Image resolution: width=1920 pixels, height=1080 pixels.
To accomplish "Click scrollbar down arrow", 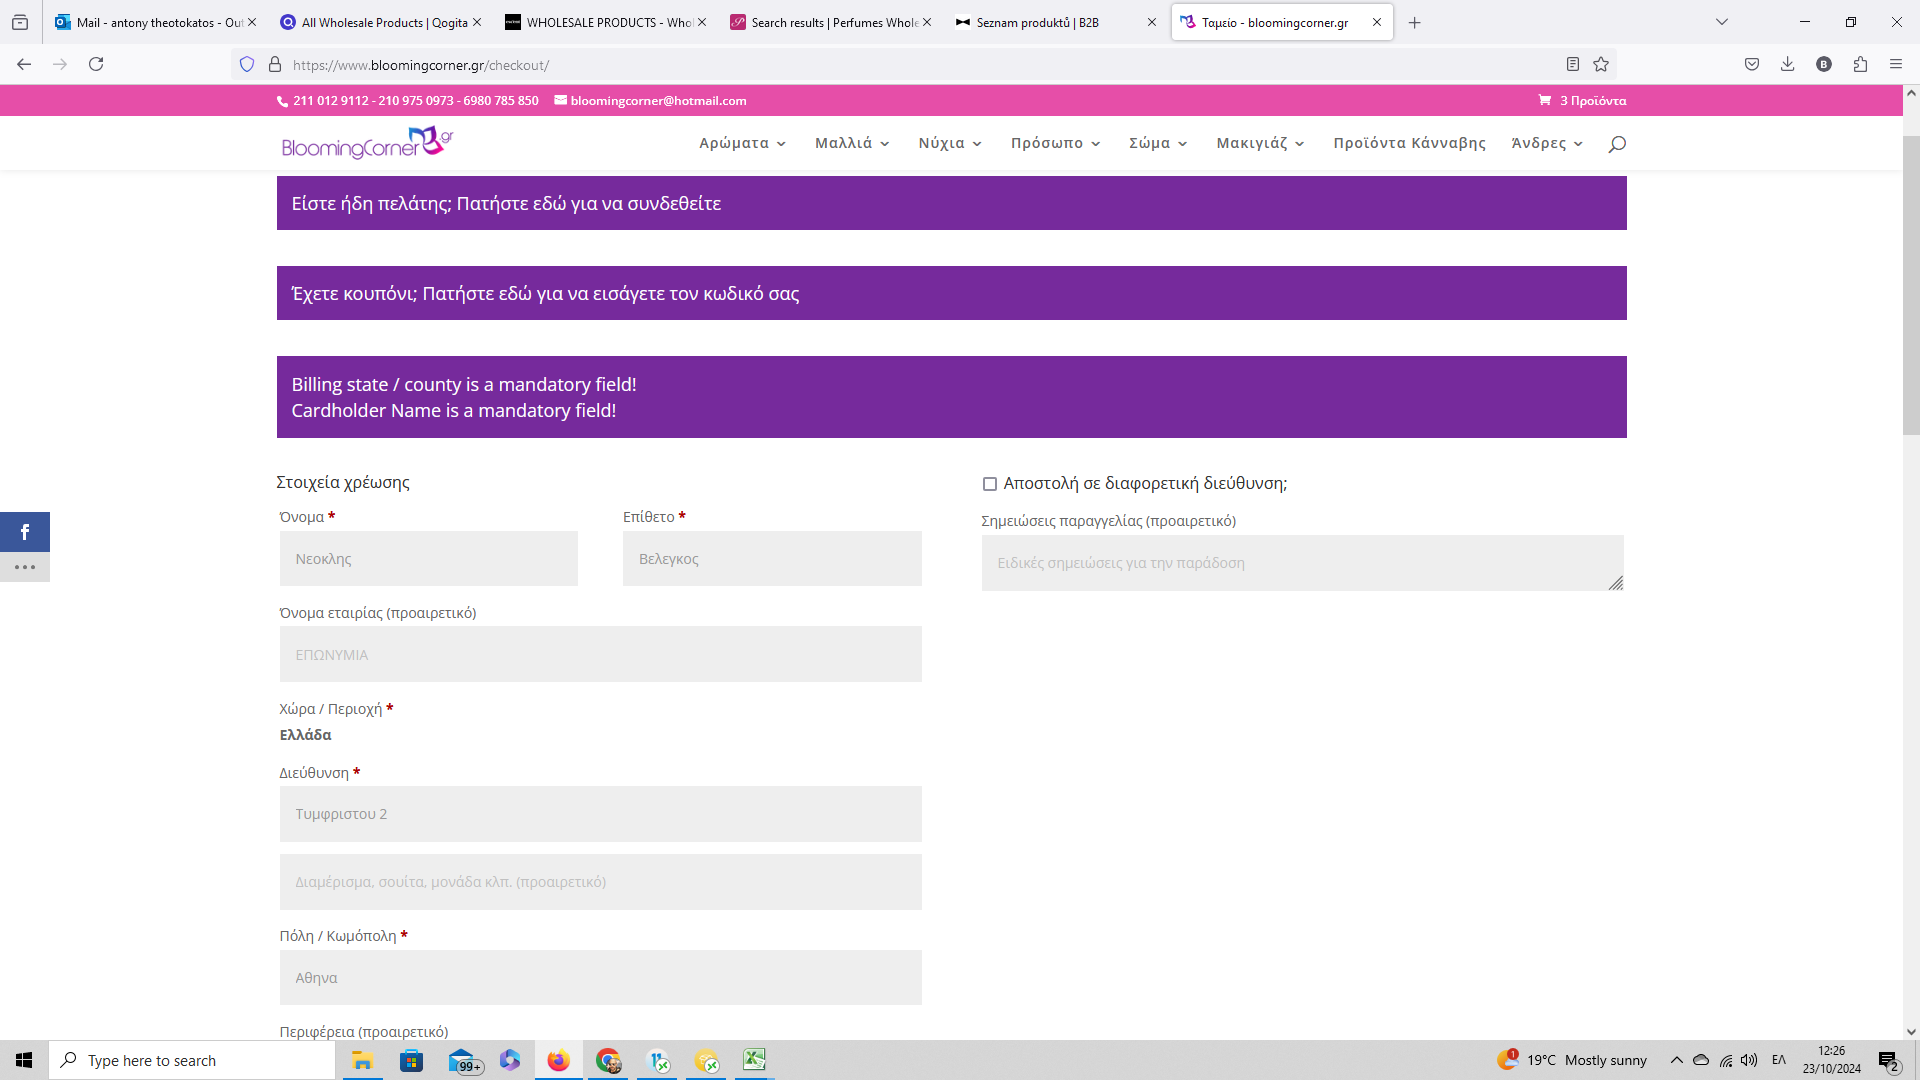I will coord(1911,1032).
